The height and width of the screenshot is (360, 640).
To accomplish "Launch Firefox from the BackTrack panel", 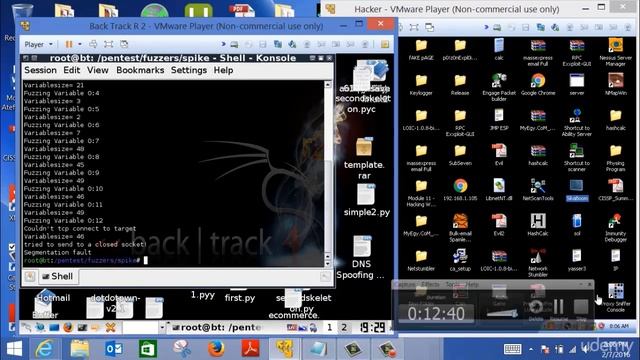I will point(68,327).
